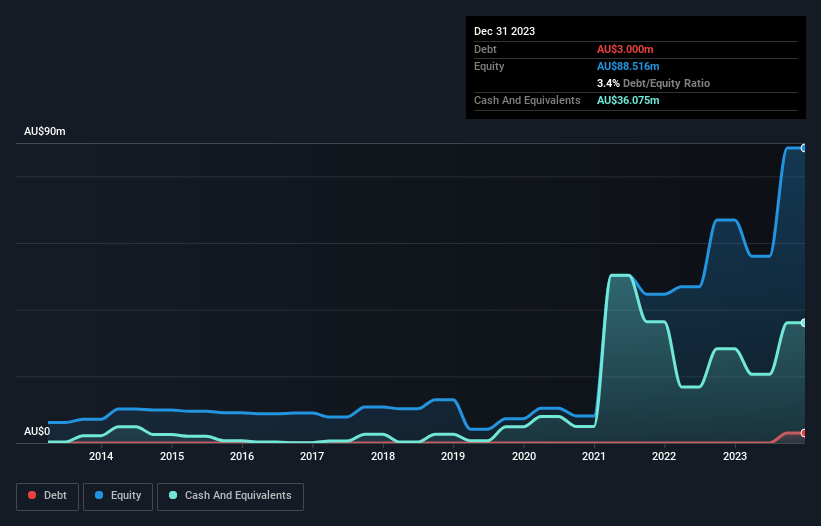
Task: Click the 2019 x-axis label
Action: coord(453,456)
